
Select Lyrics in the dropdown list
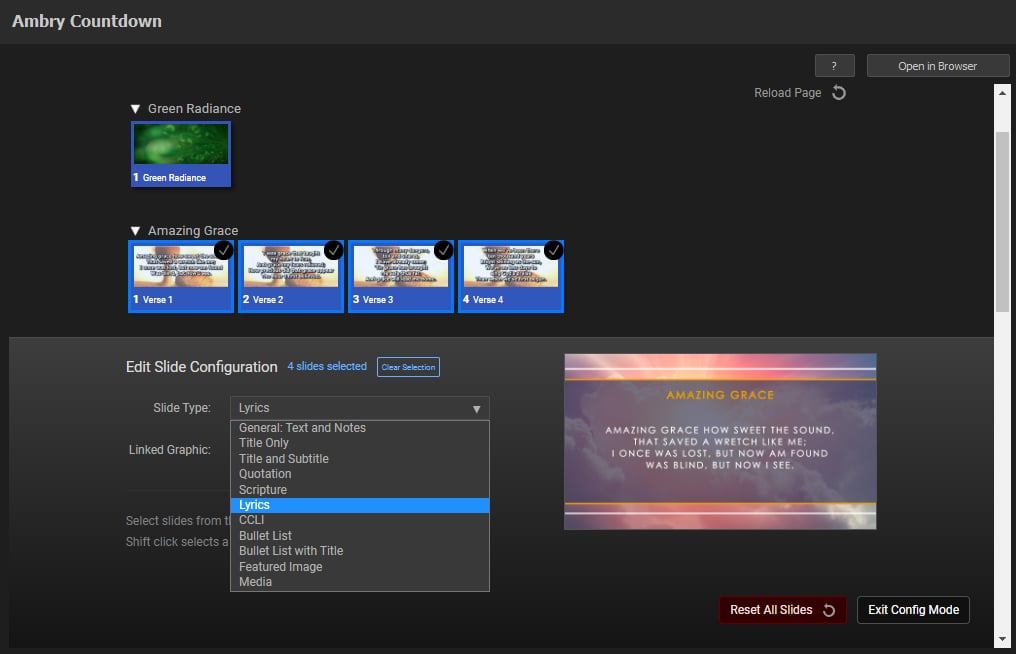point(360,505)
